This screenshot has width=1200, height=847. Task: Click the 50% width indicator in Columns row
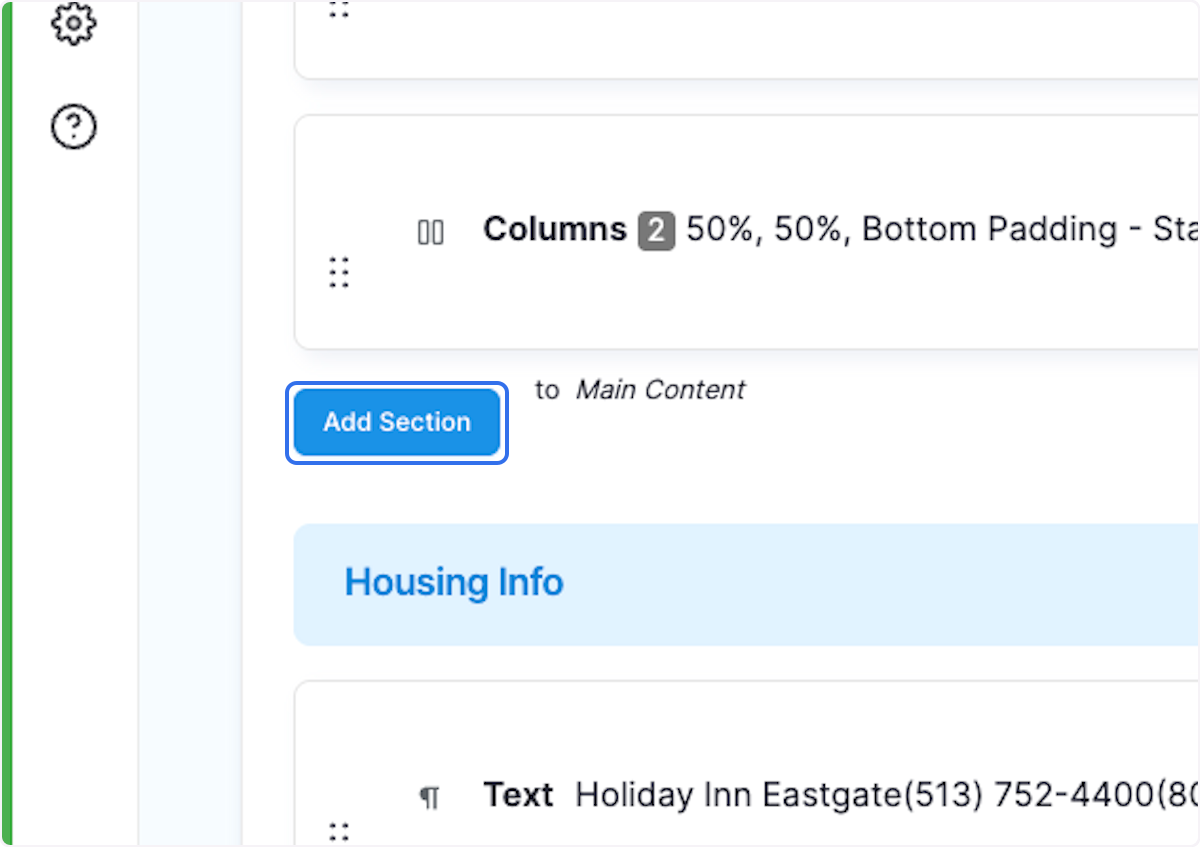[x=717, y=229]
